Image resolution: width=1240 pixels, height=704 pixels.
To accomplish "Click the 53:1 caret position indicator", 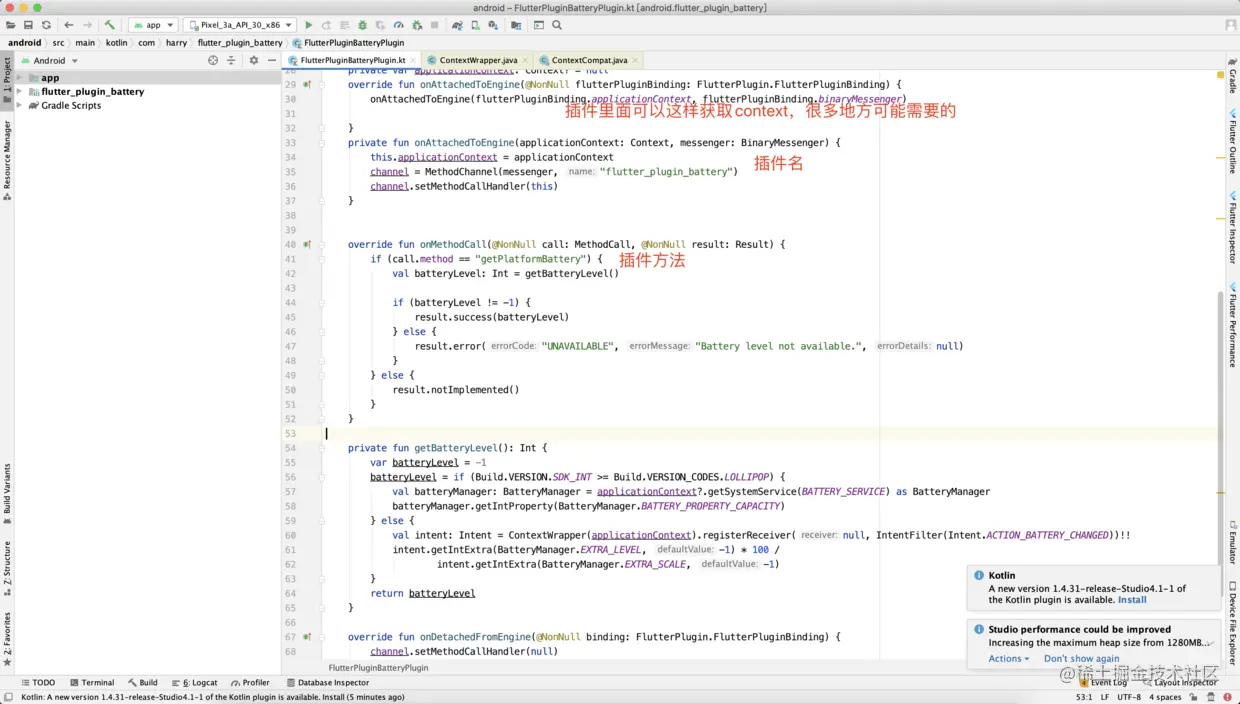I will tap(1084, 697).
